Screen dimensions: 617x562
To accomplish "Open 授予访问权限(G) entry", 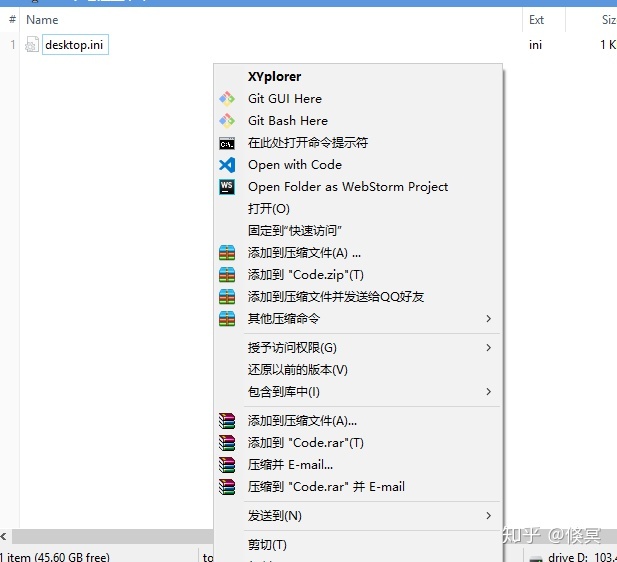I will (x=358, y=348).
